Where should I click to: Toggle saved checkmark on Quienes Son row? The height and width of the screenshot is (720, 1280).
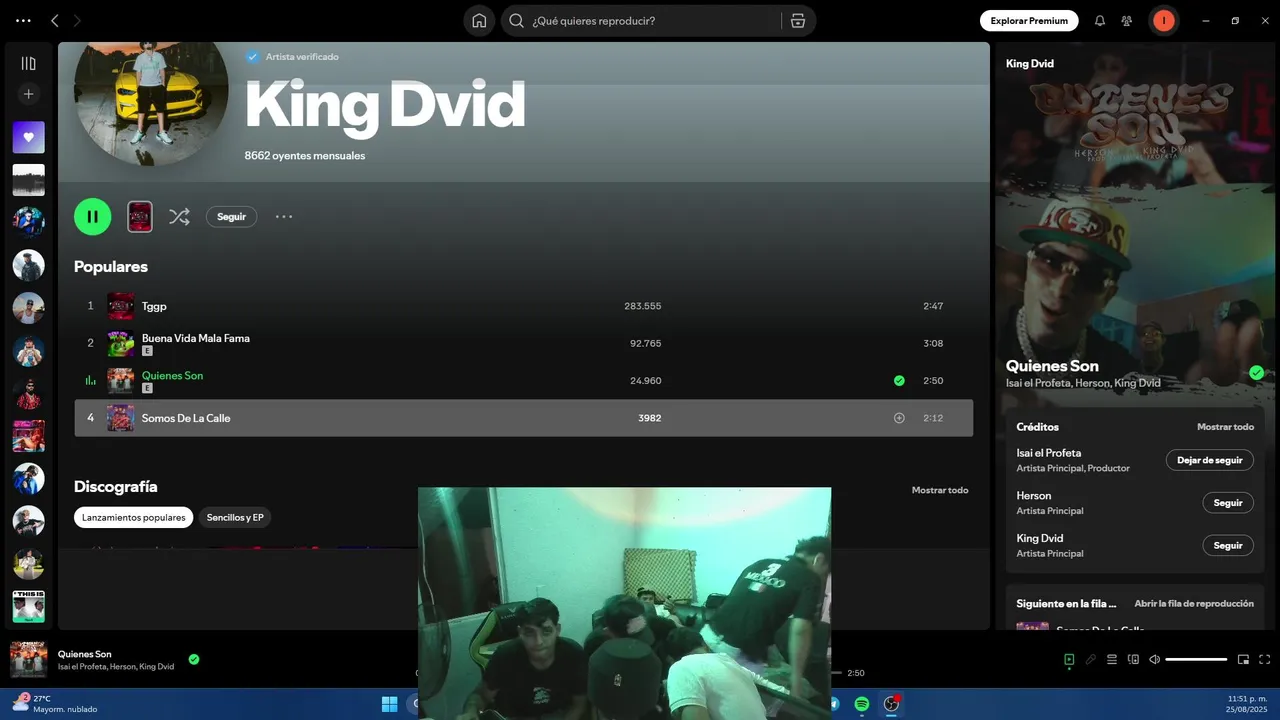(899, 380)
